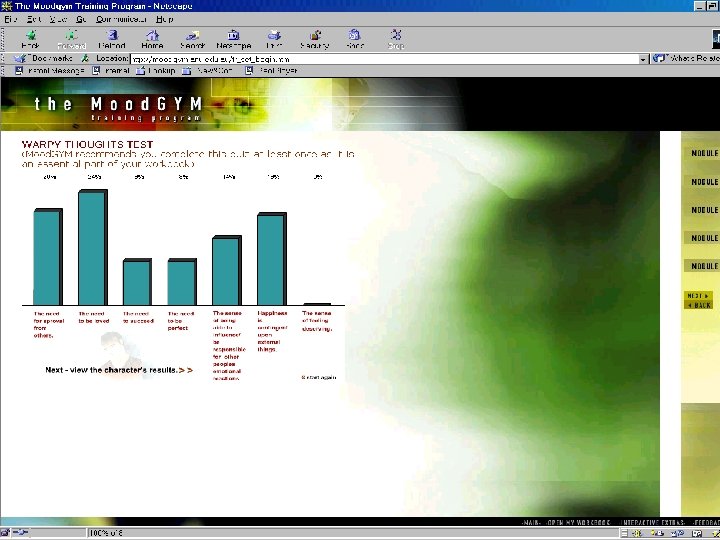This screenshot has height=540, width=720.
Task: Open the Edit menu
Action: tap(33, 19)
